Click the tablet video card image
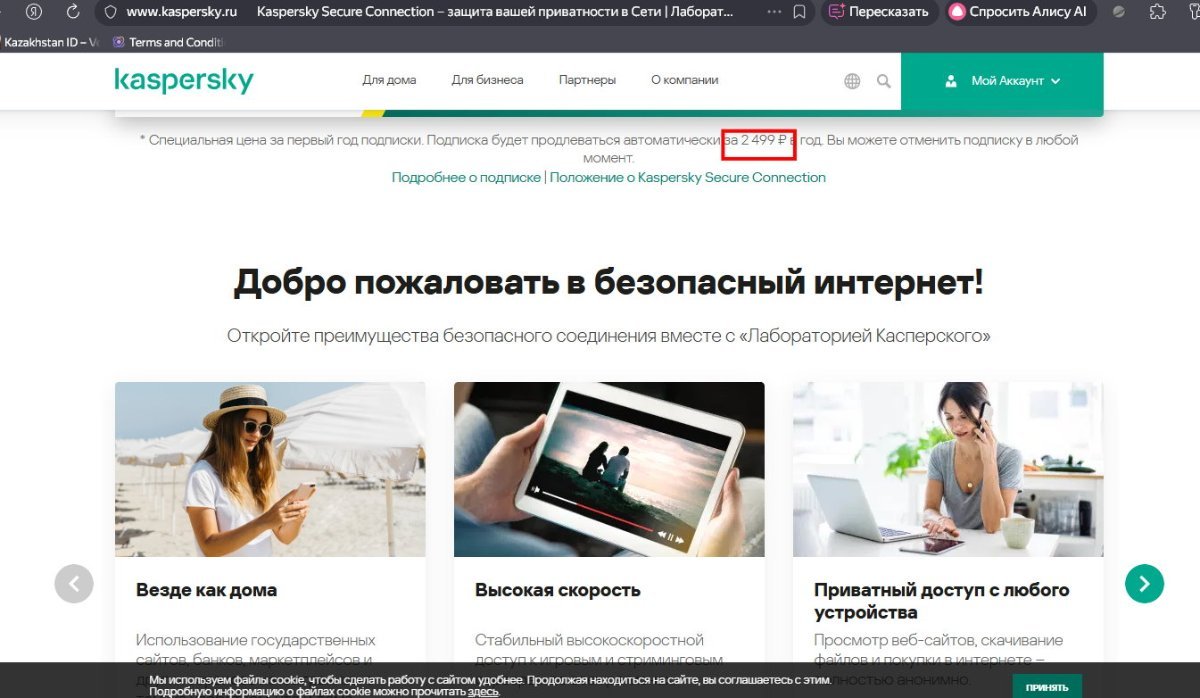1200x698 pixels. coord(609,469)
